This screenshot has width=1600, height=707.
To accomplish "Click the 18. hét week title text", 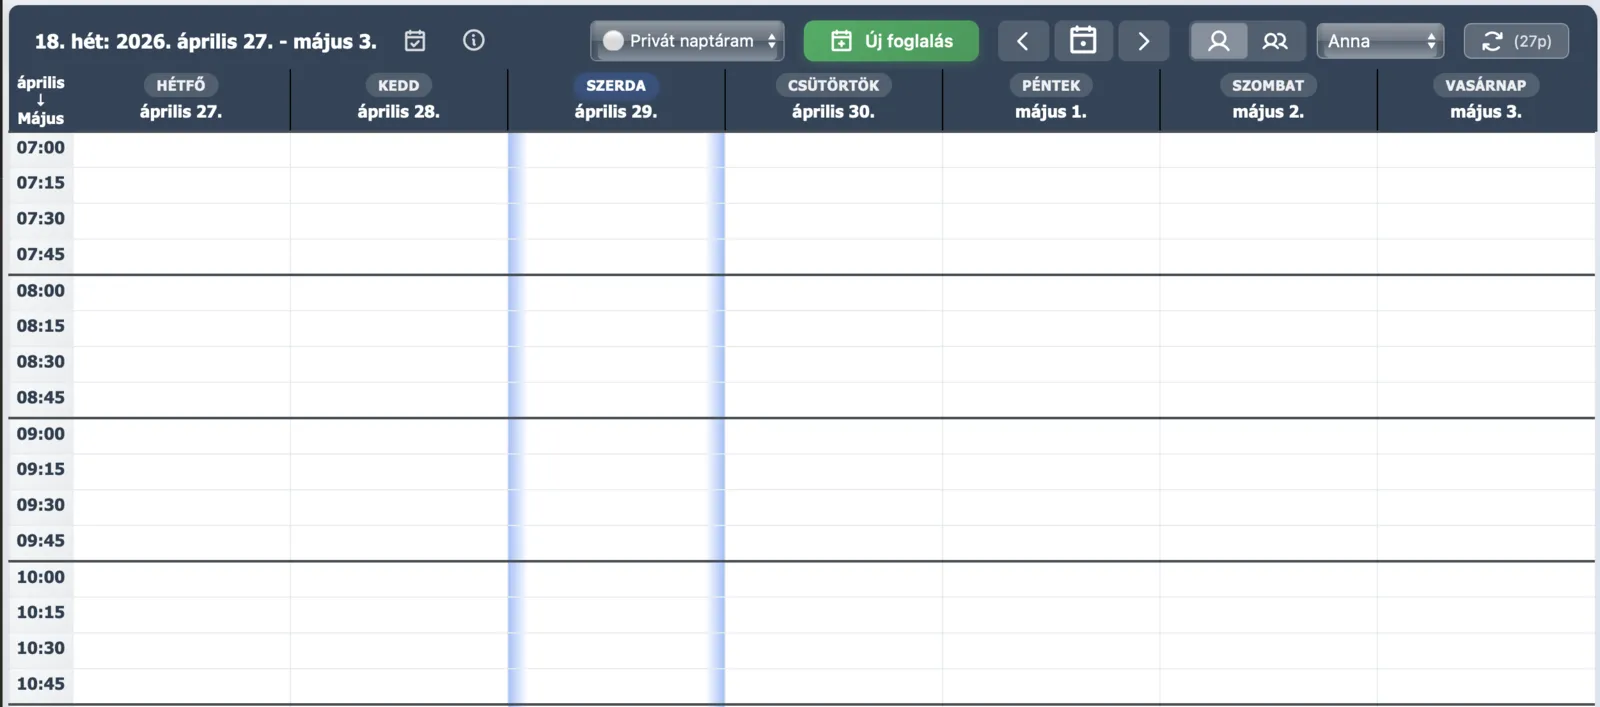I will point(206,41).
